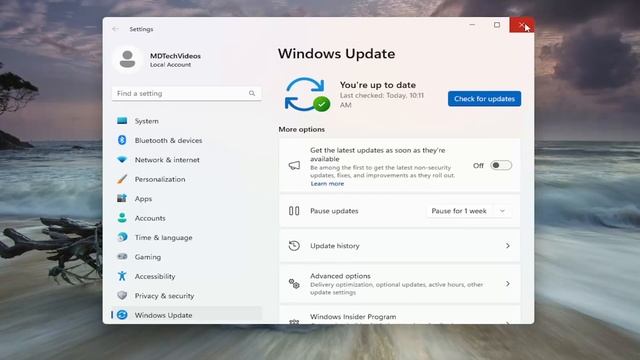Select Privacy & security in sidebar
The image size is (640, 360).
[x=187, y=296]
